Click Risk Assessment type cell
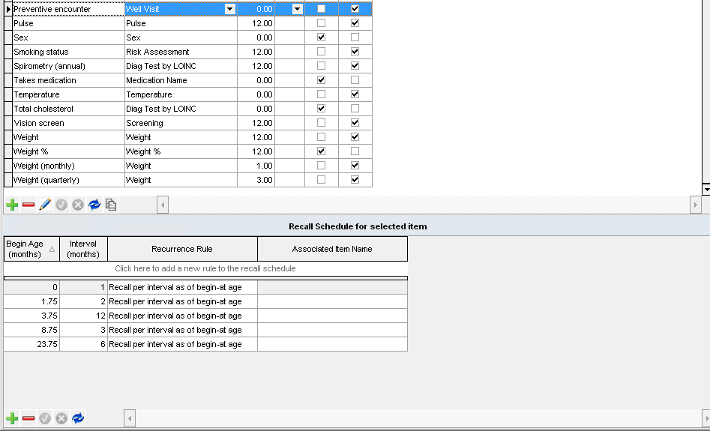Screen dimensions: 710x431 pyautogui.click(x=181, y=52)
